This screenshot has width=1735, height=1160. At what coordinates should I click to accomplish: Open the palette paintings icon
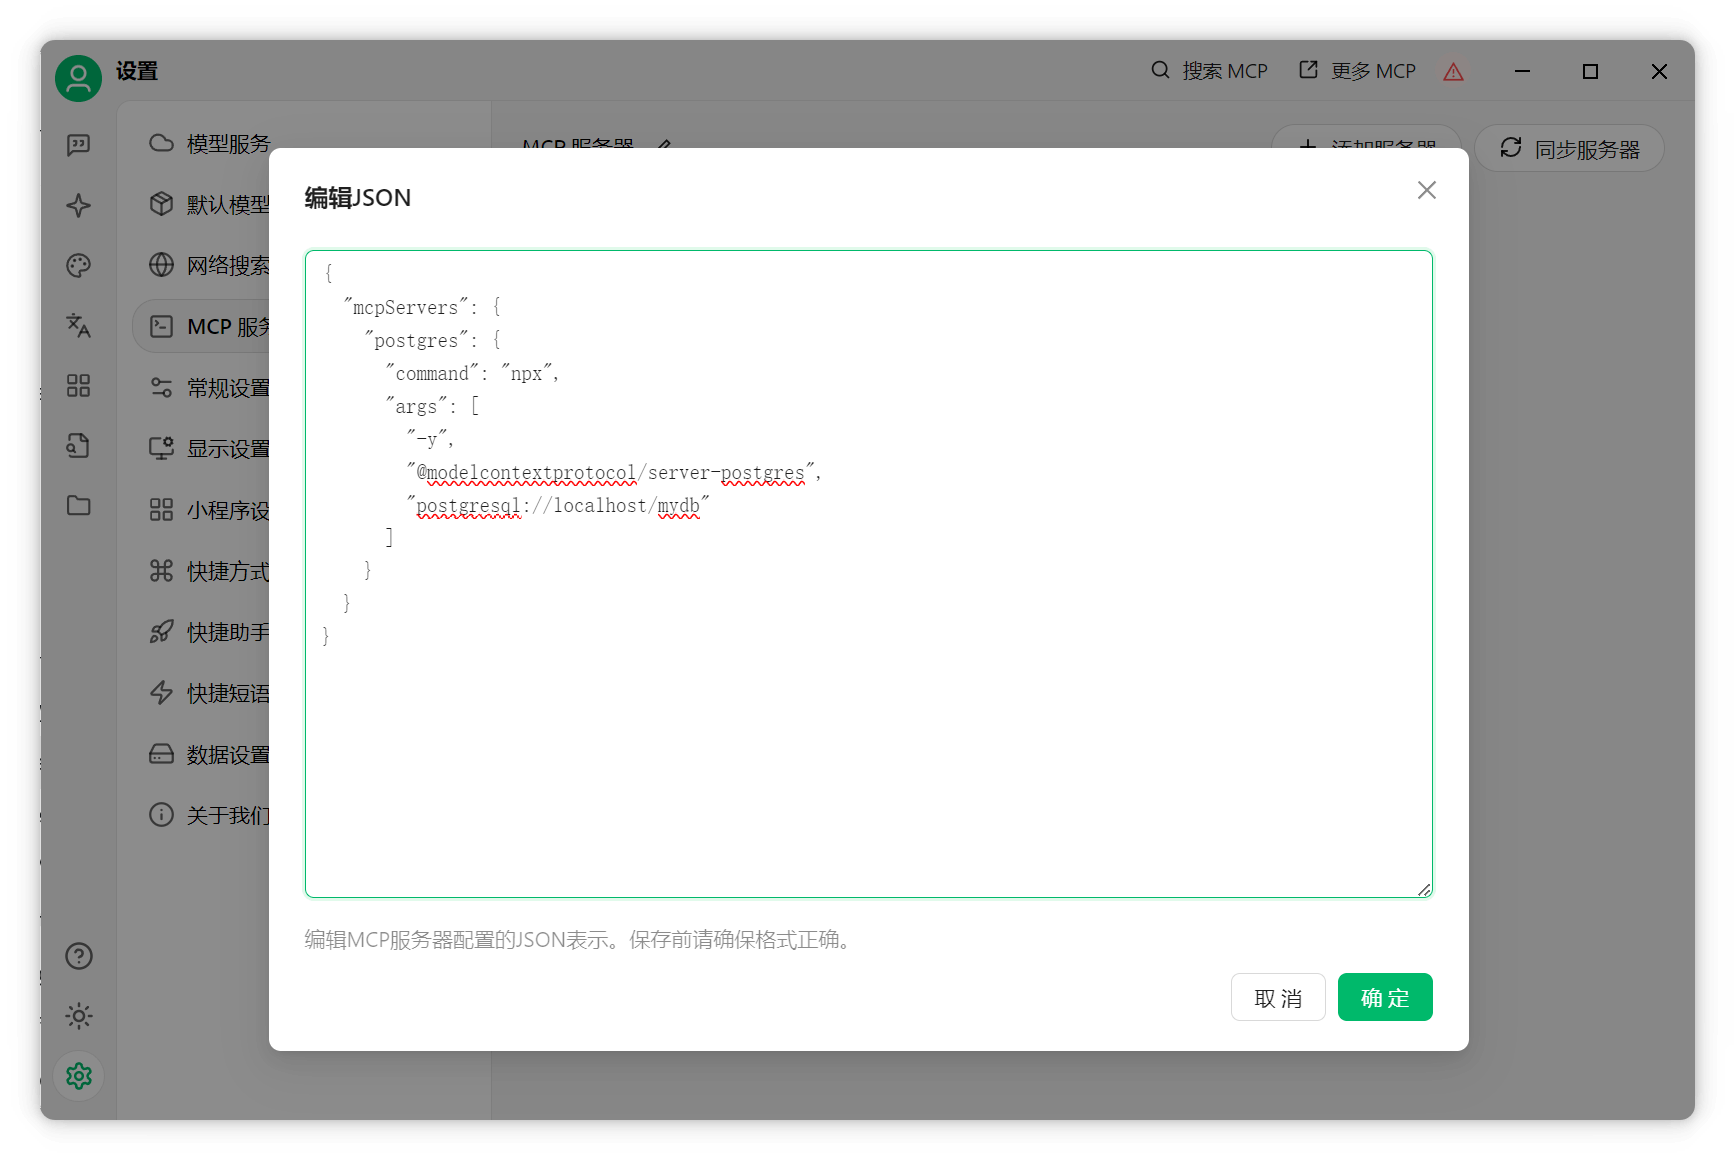pos(78,265)
